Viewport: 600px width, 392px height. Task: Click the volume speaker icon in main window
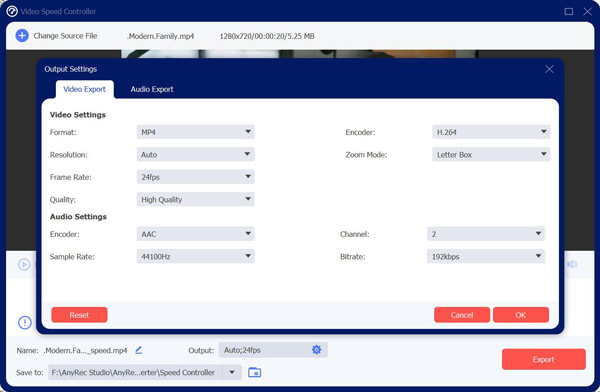572,264
